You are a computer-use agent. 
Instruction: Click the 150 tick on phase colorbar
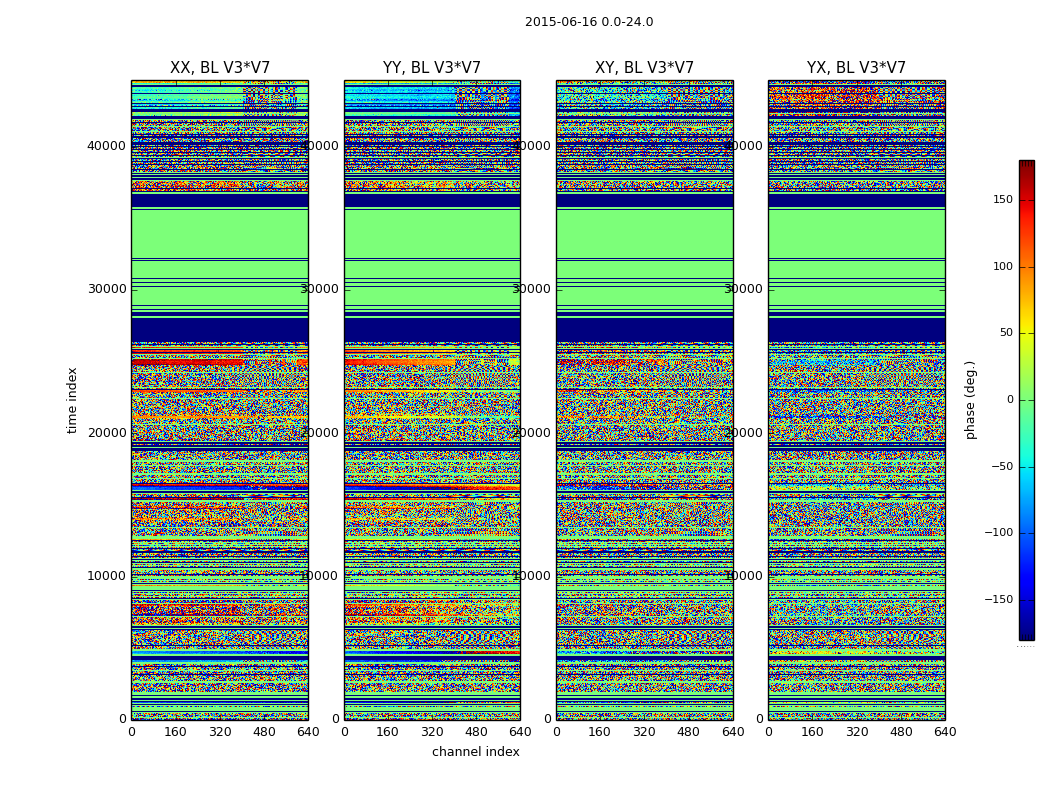coord(1002,199)
